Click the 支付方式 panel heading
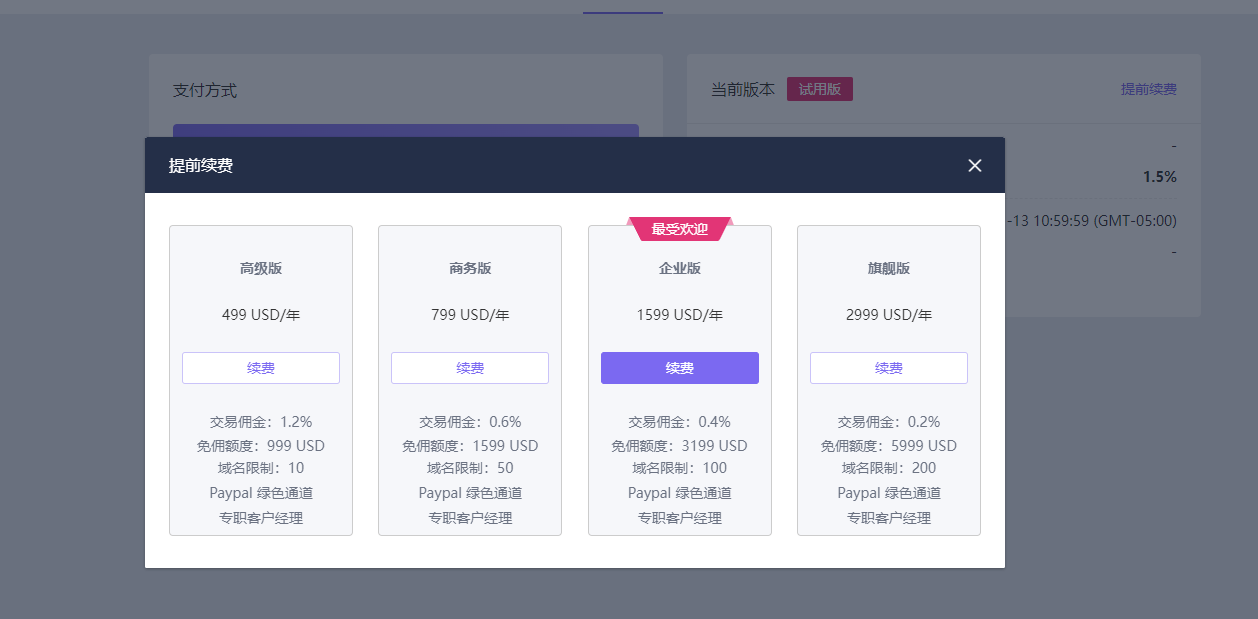Viewport: 1258px width, 619px height. 205,90
